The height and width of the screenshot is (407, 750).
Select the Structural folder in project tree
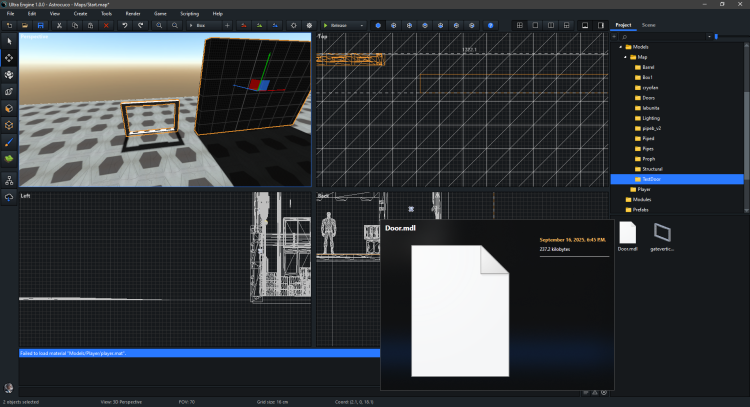[x=652, y=169]
